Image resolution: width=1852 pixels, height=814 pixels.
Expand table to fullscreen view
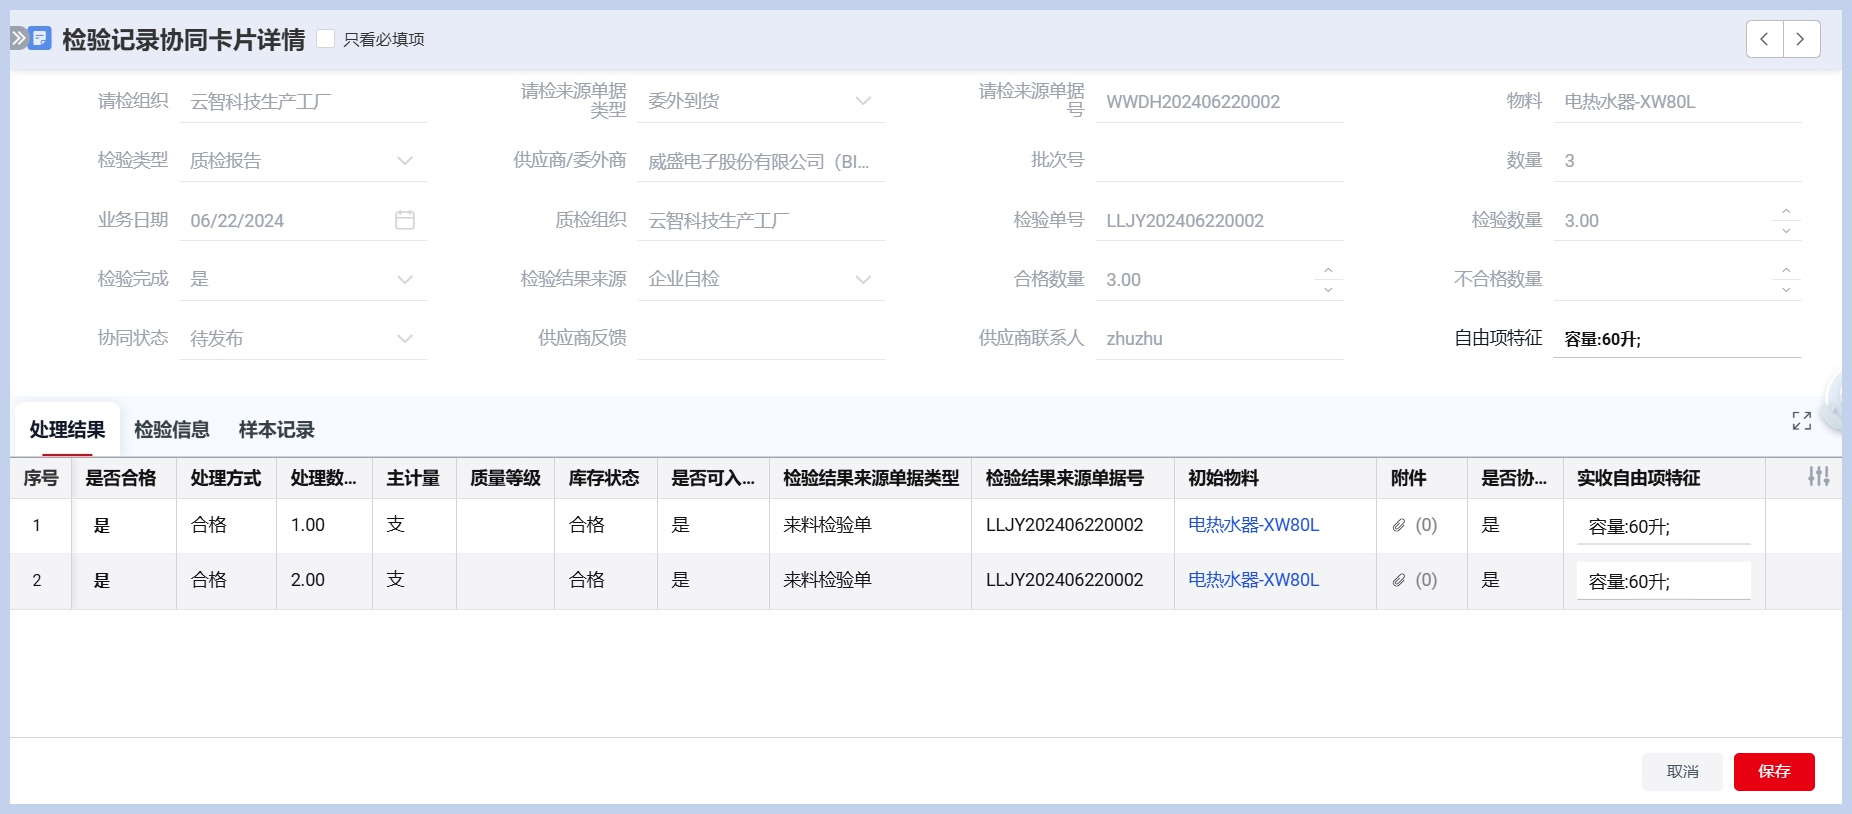(x=1801, y=421)
